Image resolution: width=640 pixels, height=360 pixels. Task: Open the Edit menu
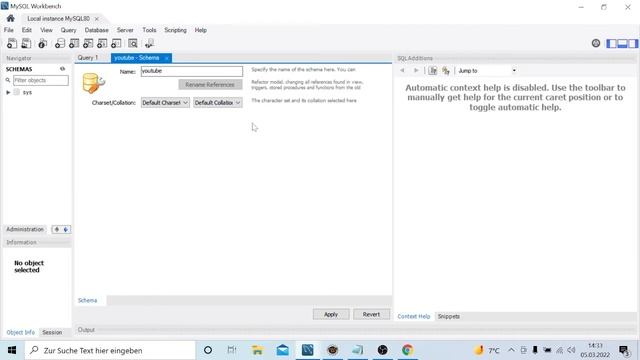pos(27,30)
